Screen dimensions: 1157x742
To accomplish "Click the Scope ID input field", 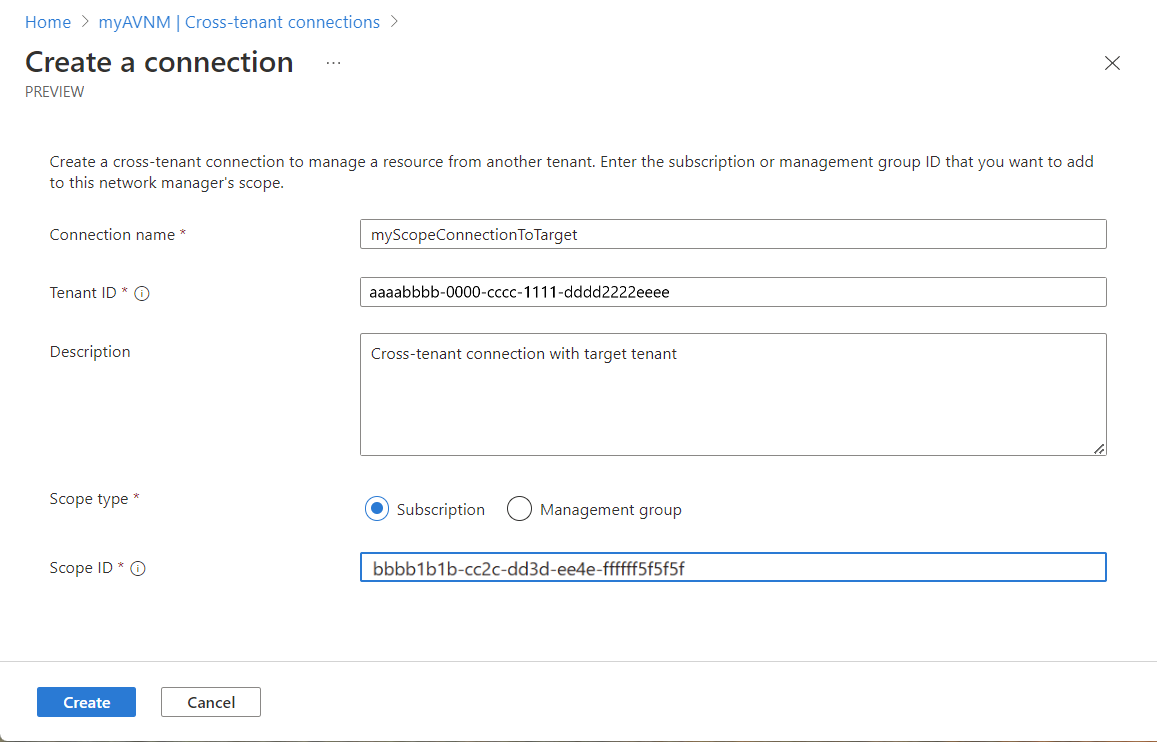I will (733, 568).
